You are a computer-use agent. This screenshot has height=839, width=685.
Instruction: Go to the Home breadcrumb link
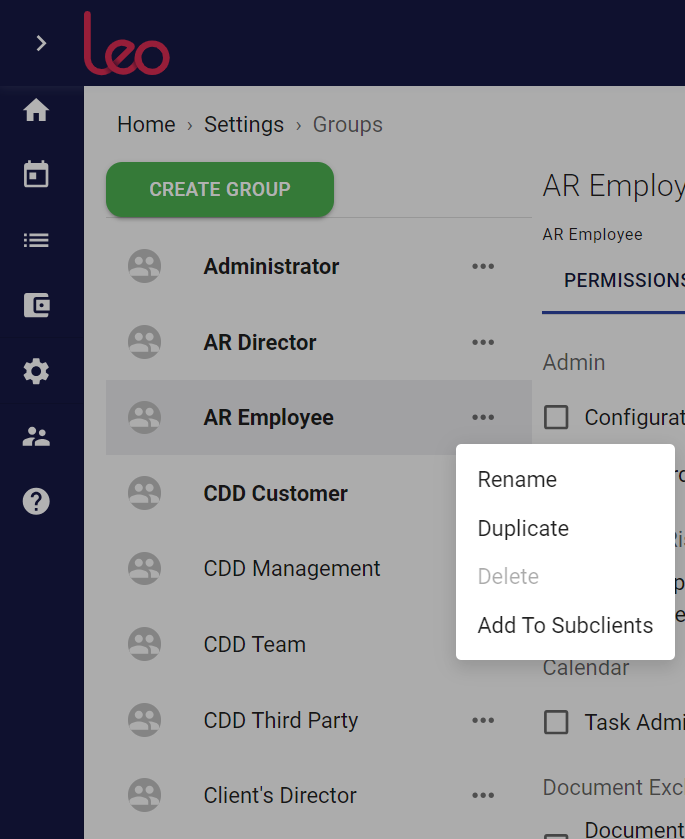146,125
